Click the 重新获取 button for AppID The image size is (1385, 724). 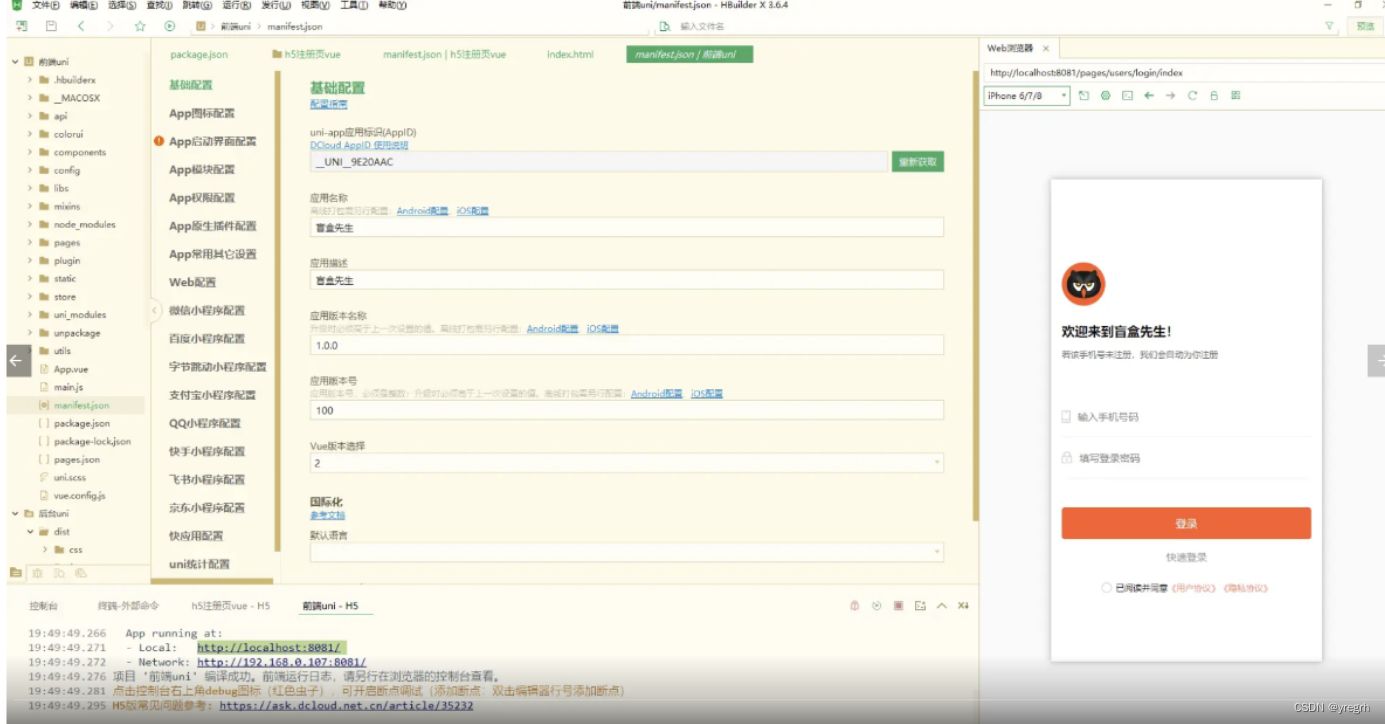point(916,161)
